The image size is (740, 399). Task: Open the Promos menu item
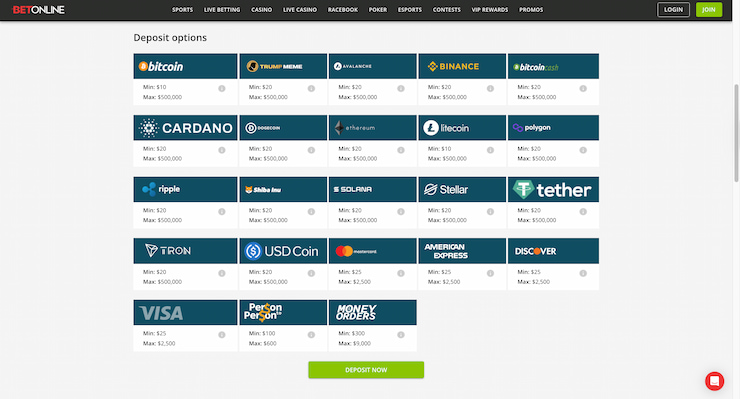[x=531, y=9]
